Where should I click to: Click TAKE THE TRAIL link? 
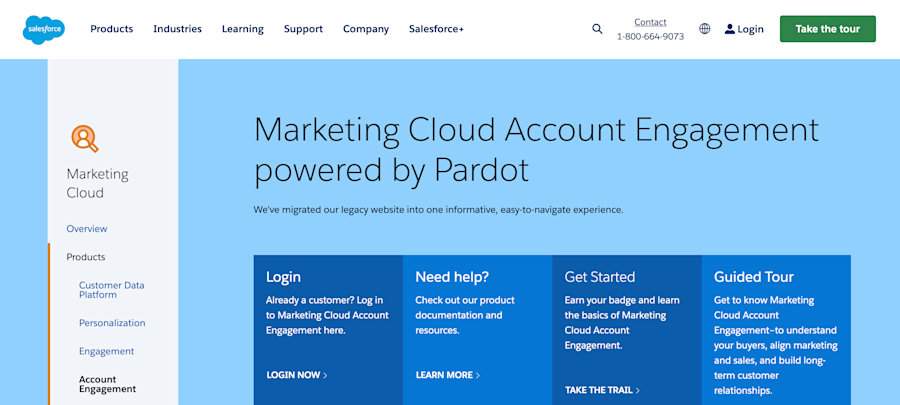click(599, 390)
